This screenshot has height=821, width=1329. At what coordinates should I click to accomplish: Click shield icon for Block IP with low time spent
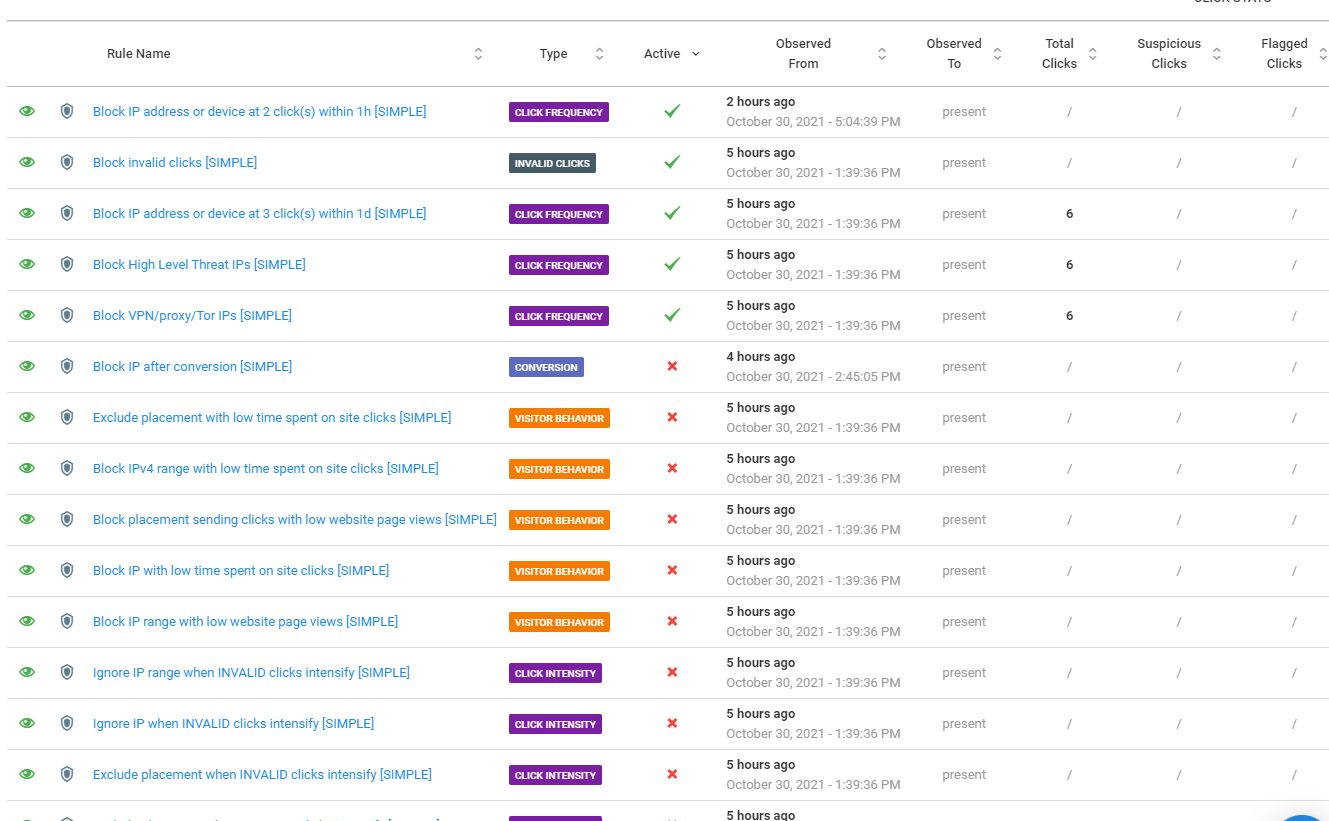tap(67, 570)
